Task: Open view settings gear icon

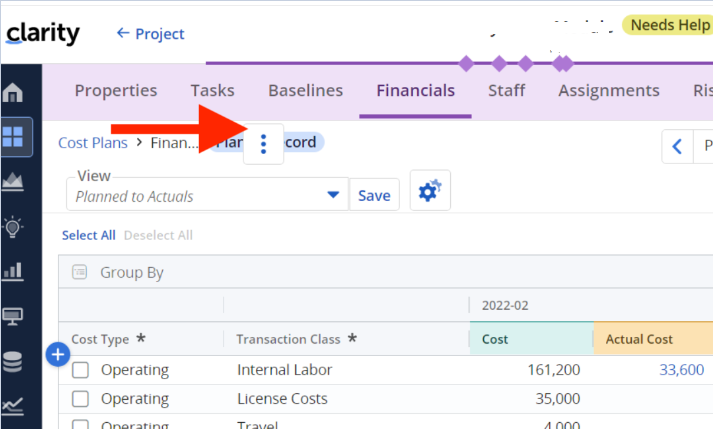Action: pos(430,191)
